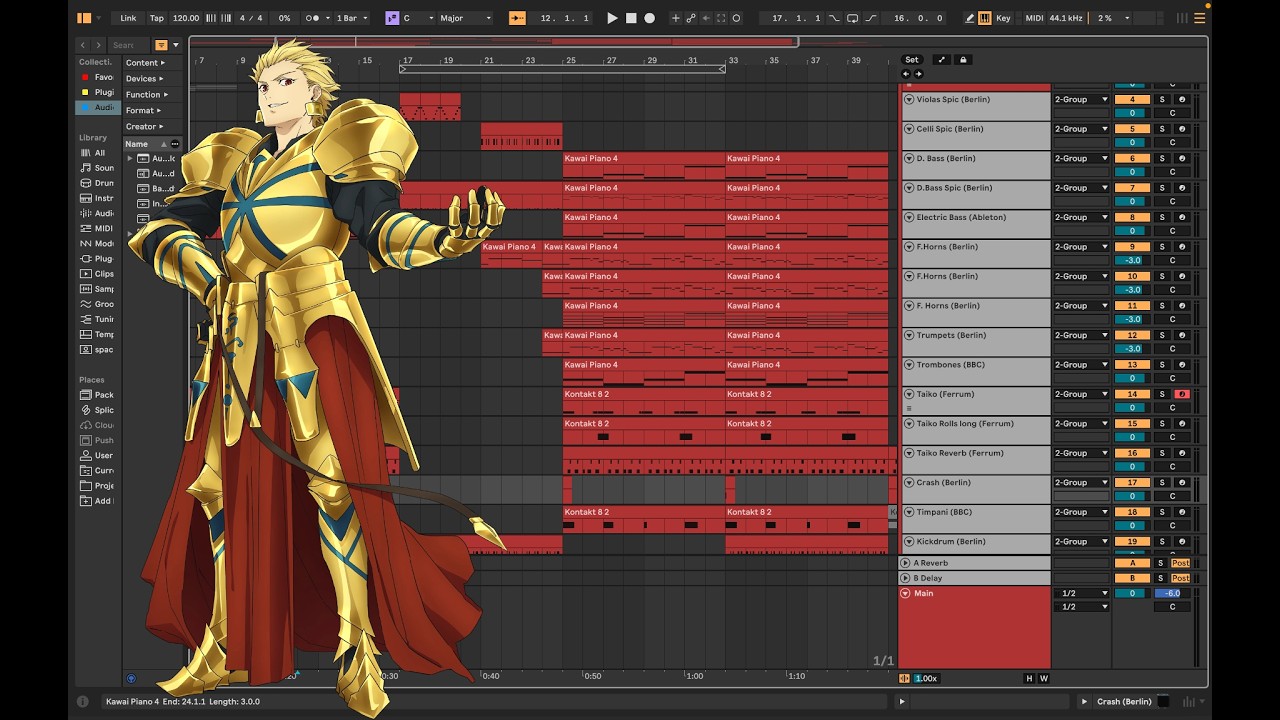This screenshot has height=720, width=1280.
Task: Disarm the Taiko (Ferrum) record button
Action: pyautogui.click(x=1181, y=395)
